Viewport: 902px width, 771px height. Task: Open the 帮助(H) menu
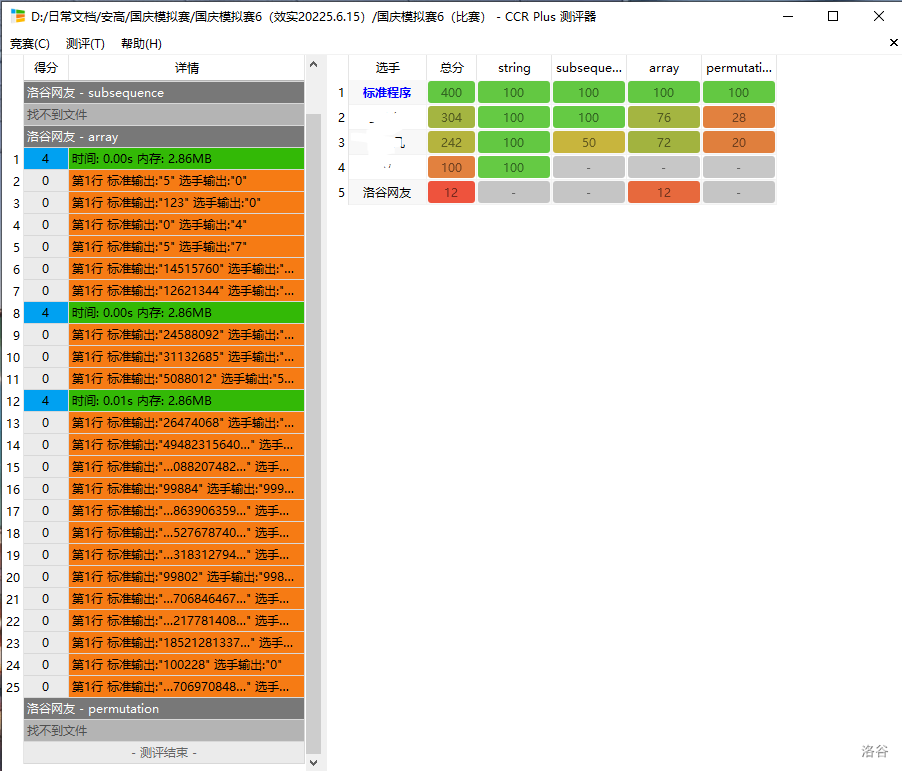[x=141, y=43]
